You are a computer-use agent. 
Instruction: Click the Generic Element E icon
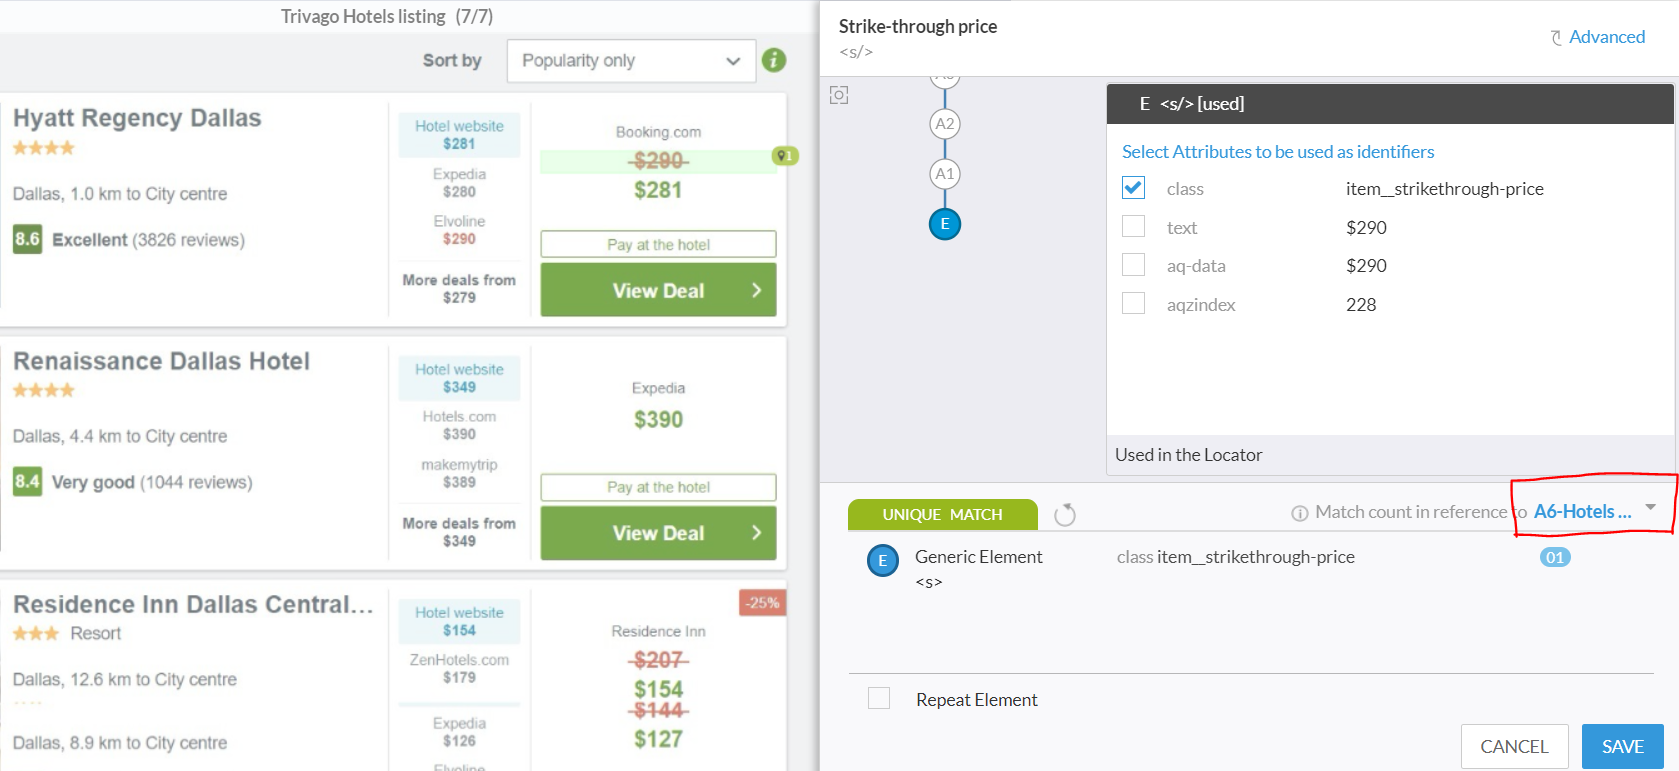(x=882, y=561)
